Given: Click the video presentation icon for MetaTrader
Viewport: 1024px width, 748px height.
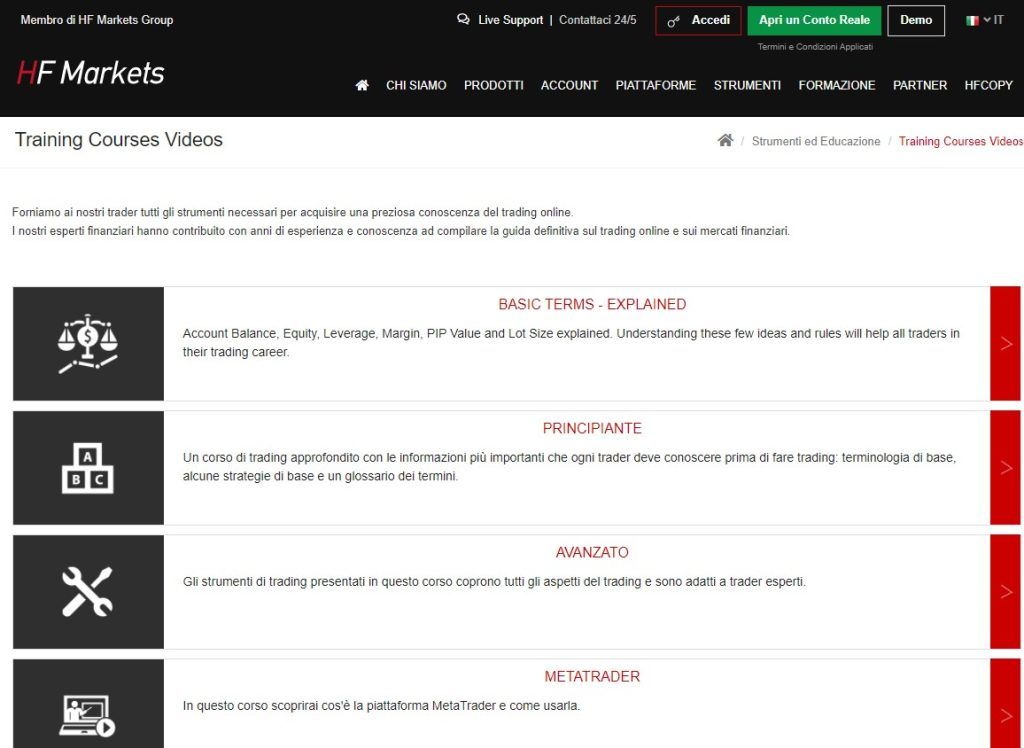Looking at the screenshot, I should point(88,716).
